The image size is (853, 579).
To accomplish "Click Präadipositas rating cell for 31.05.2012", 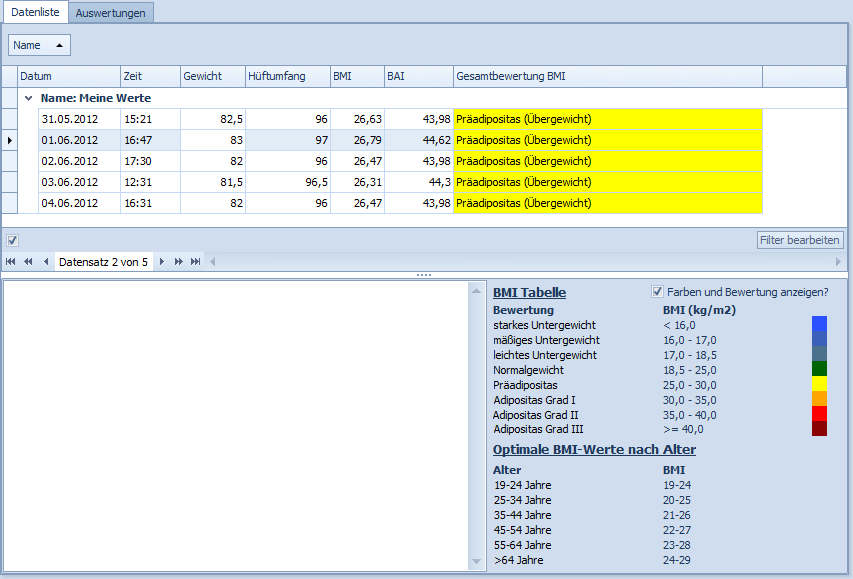I will coord(608,119).
